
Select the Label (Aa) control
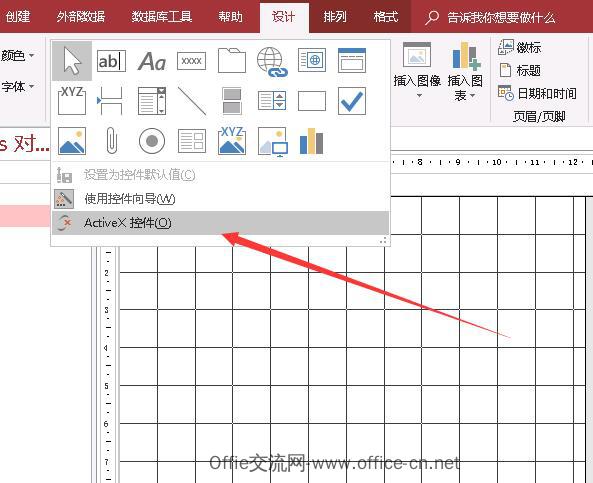(x=152, y=61)
